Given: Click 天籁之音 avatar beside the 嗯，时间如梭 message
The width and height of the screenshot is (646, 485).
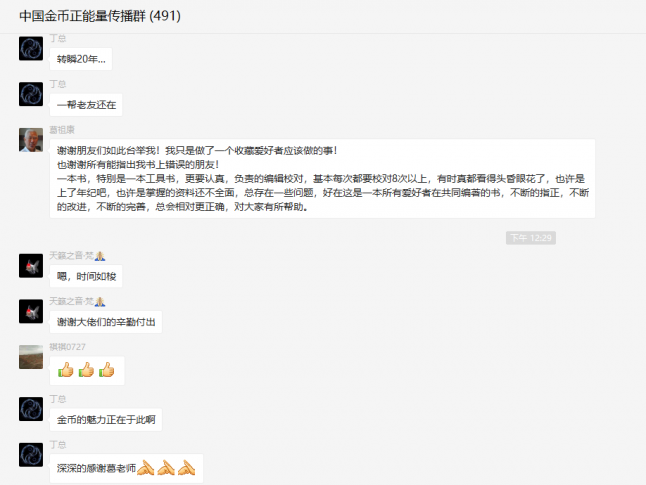Looking at the screenshot, I should 31,265.
